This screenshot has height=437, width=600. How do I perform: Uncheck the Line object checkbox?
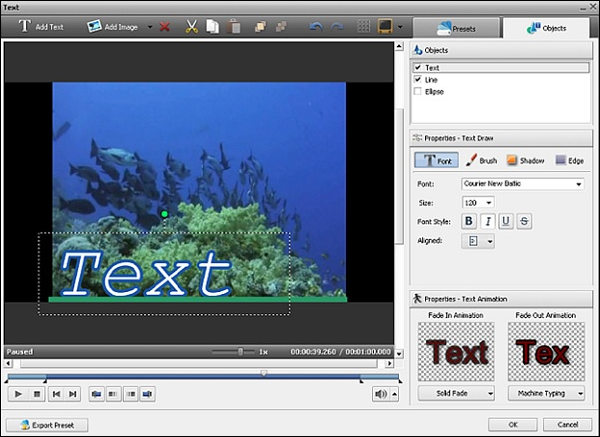coord(418,79)
